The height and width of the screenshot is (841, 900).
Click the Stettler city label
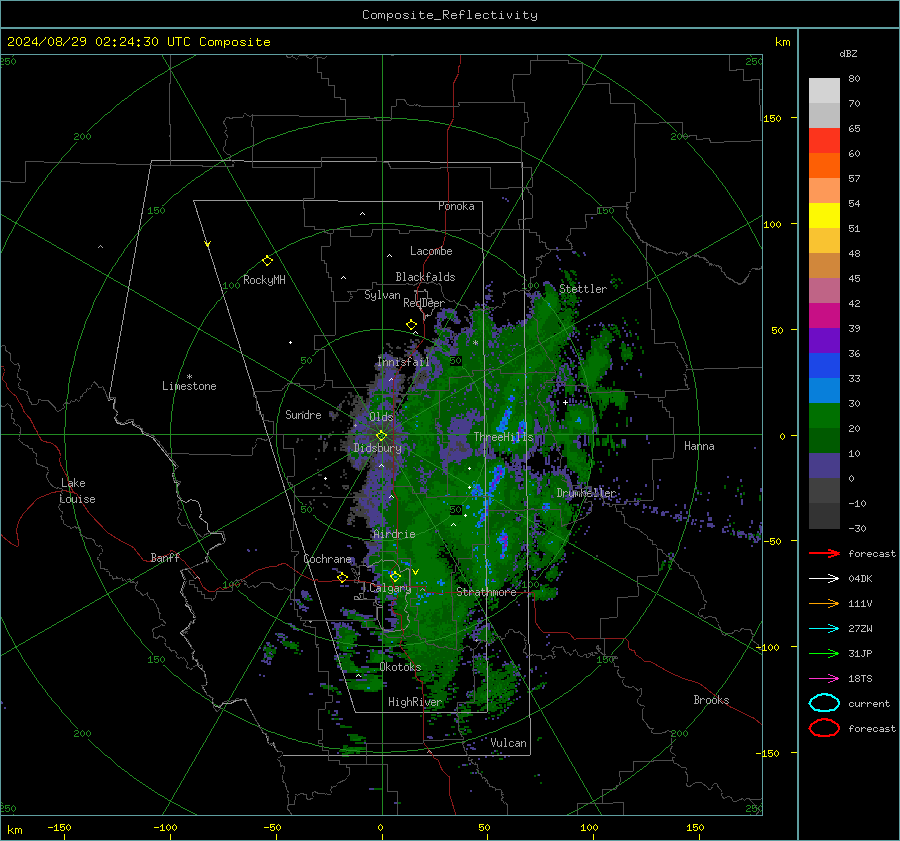tap(583, 289)
